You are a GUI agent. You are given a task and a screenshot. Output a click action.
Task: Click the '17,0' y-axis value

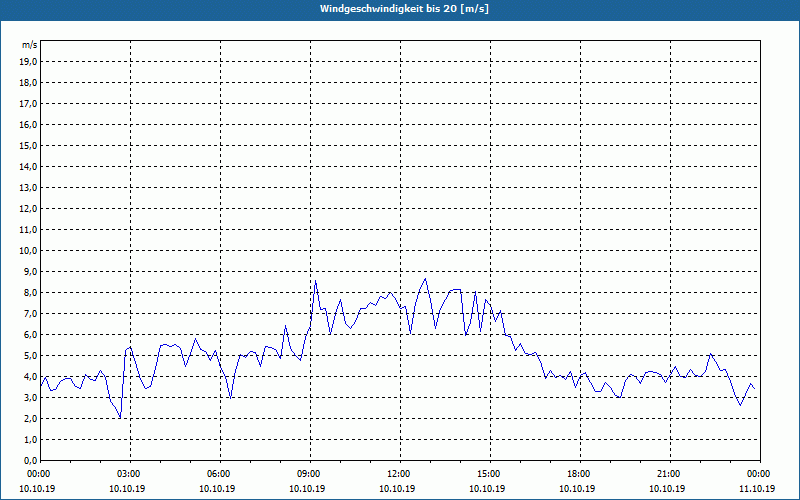[x=28, y=104]
